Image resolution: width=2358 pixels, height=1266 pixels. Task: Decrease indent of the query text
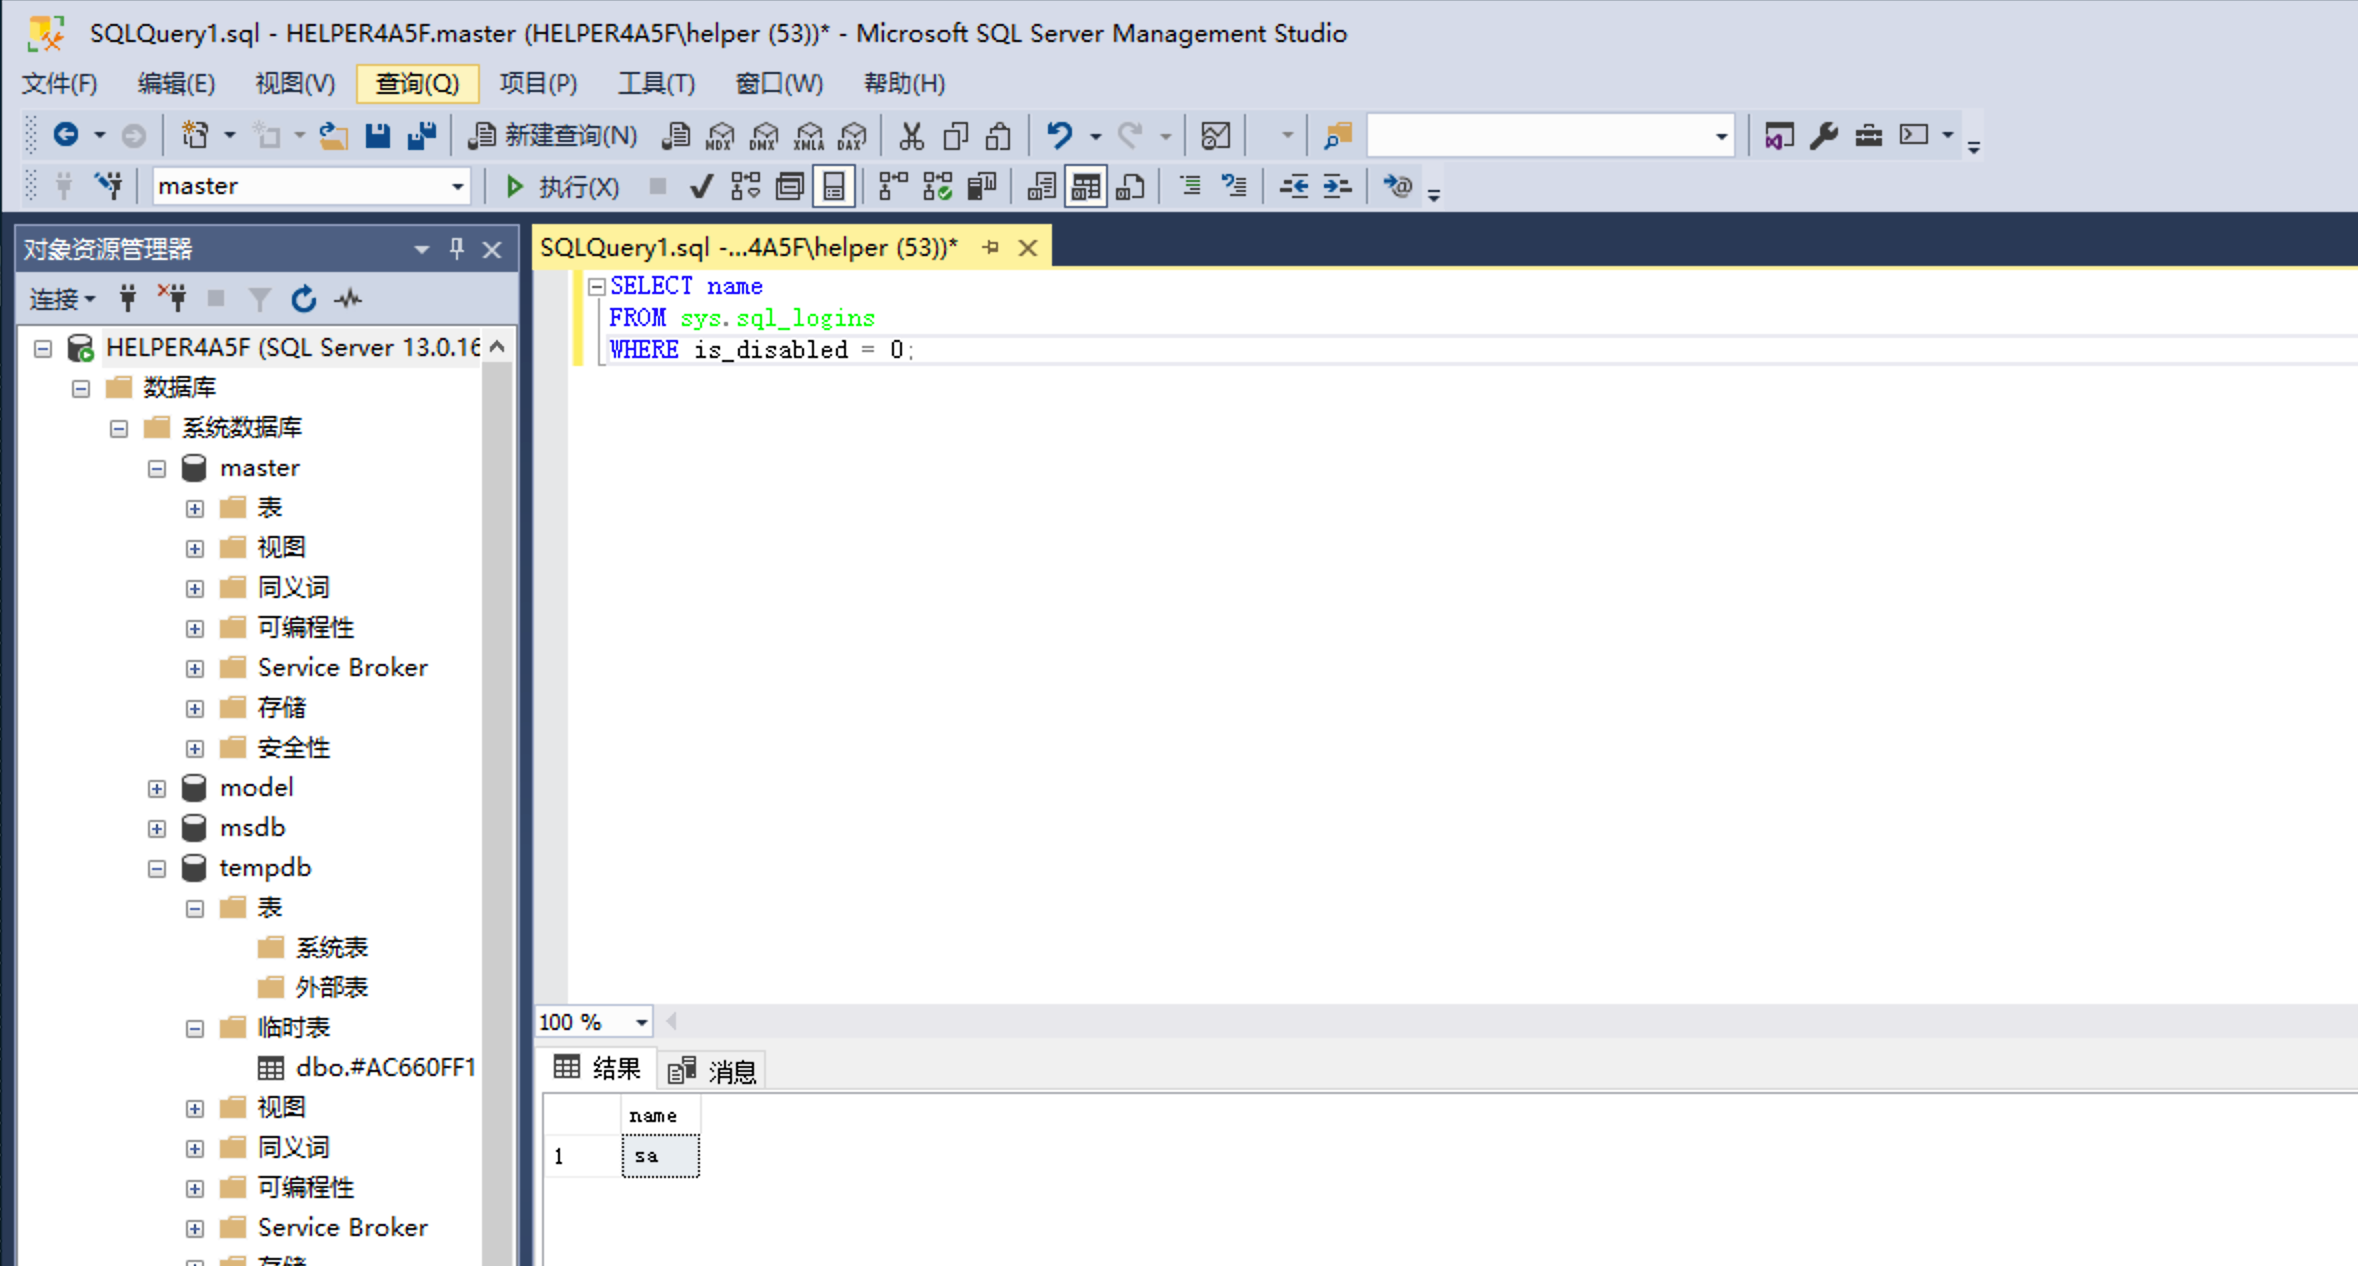point(1293,186)
